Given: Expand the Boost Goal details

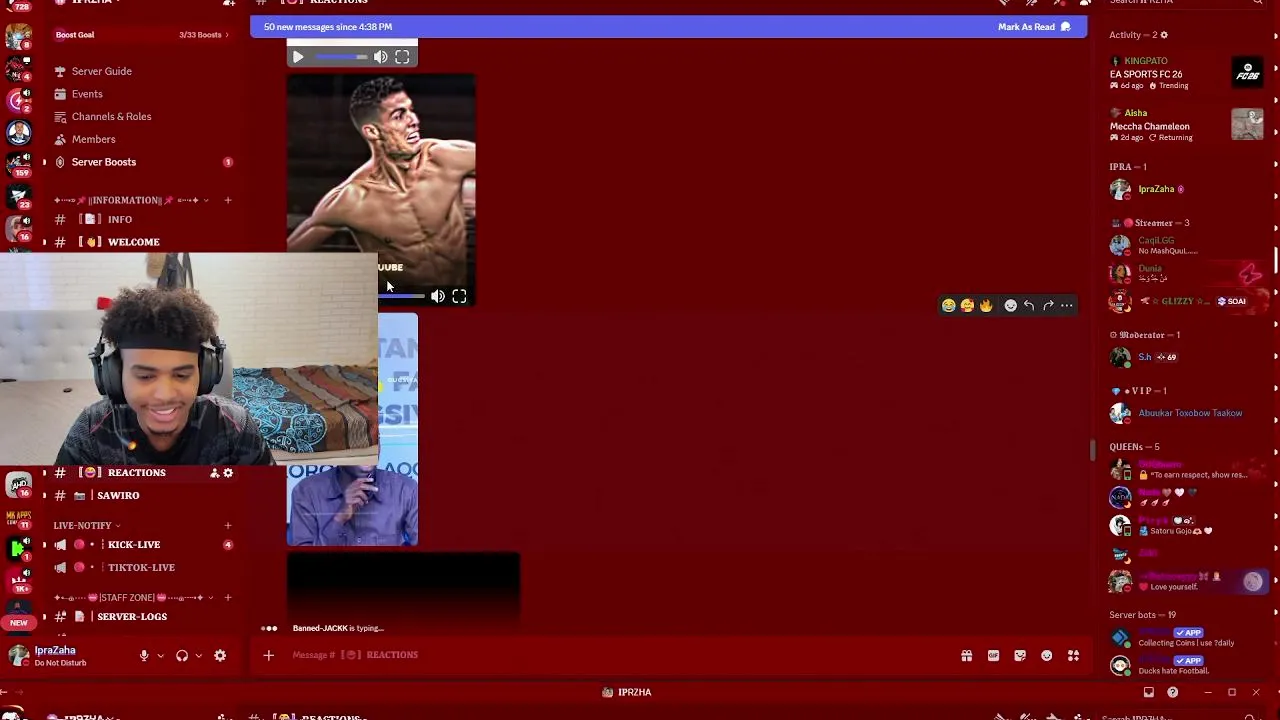Looking at the screenshot, I should (142, 35).
